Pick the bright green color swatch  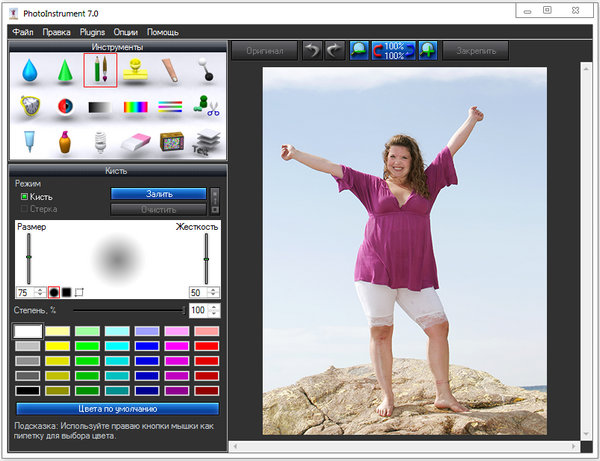pyautogui.click(x=87, y=346)
